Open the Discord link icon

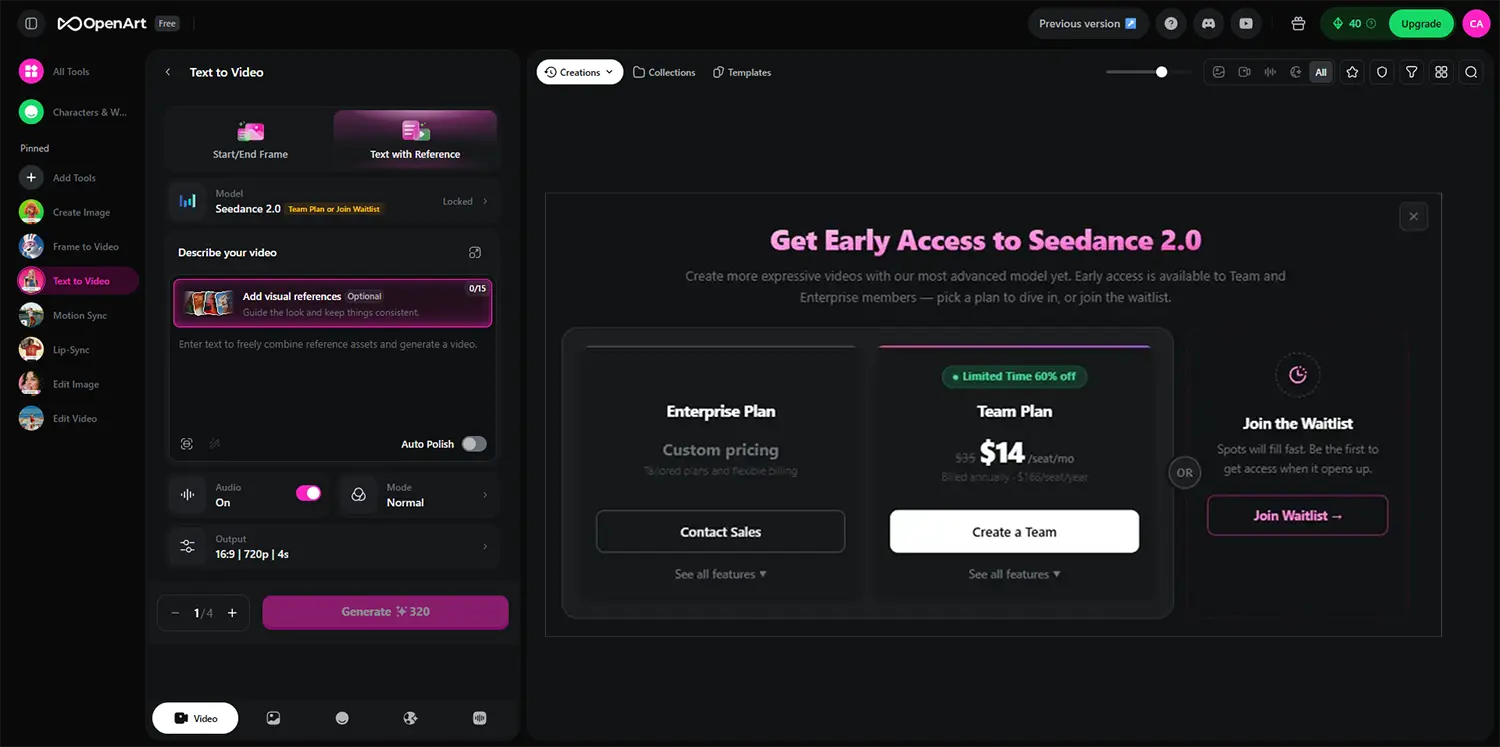[1208, 23]
